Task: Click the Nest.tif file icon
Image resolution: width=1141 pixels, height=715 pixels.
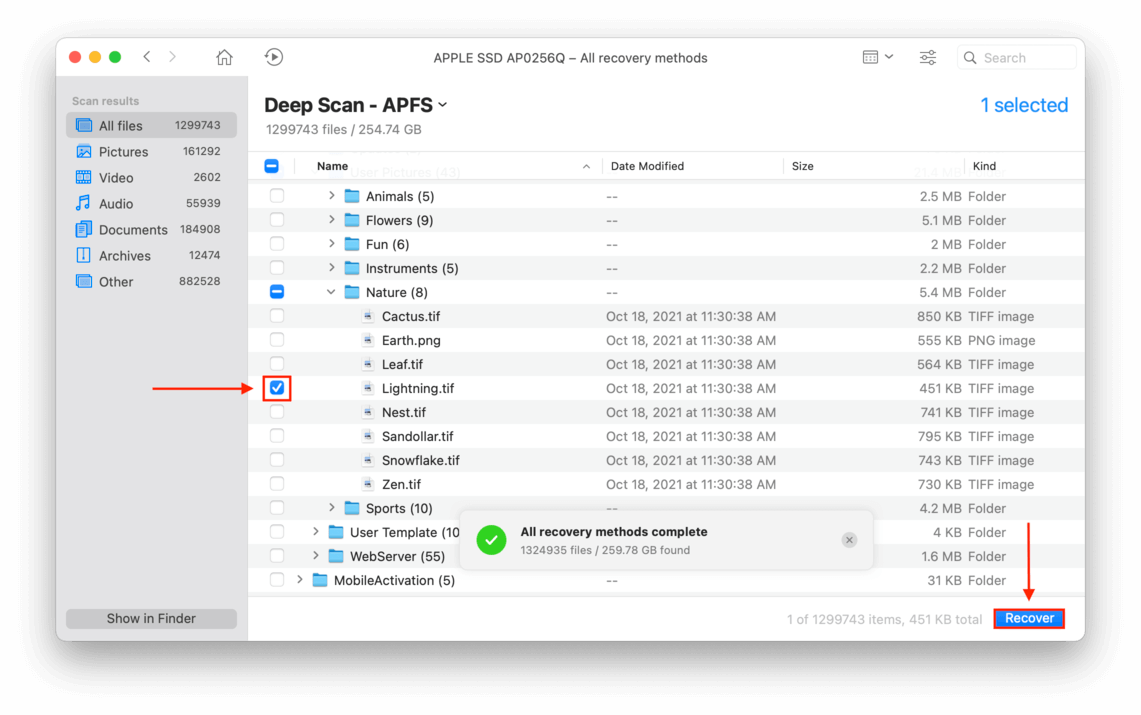Action: [368, 412]
